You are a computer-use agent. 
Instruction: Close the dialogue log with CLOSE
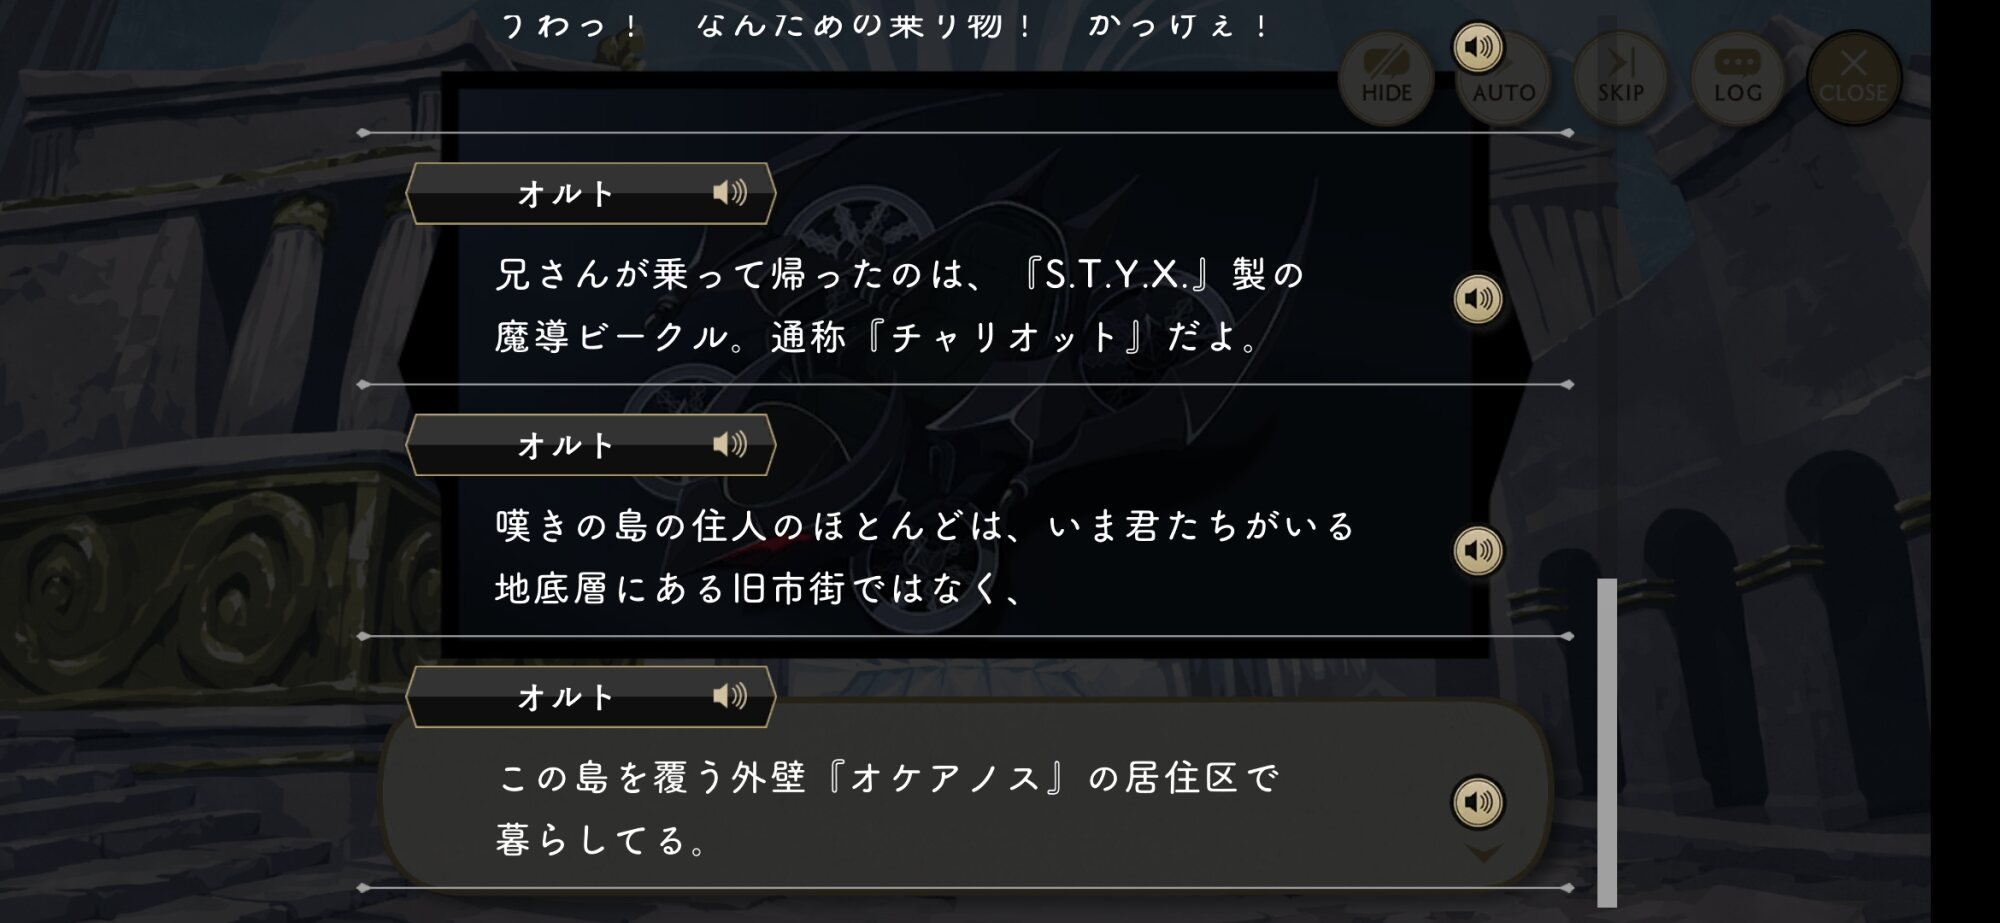click(1853, 79)
